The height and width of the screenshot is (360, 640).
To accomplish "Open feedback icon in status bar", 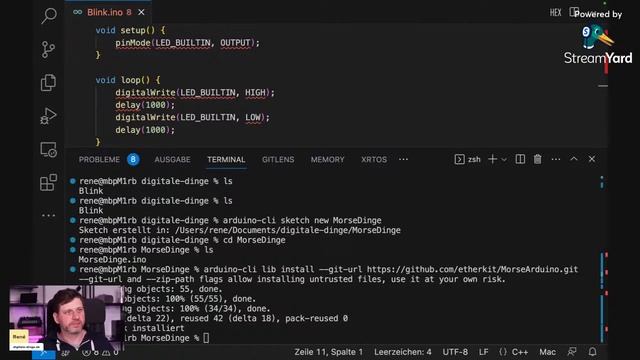I will coord(572,351).
